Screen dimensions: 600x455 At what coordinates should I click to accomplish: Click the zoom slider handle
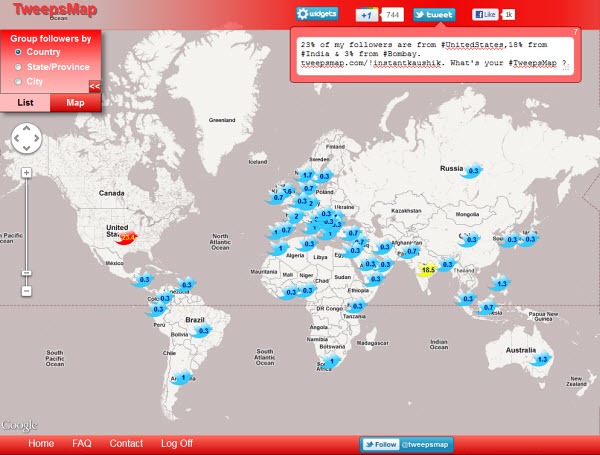(26, 273)
